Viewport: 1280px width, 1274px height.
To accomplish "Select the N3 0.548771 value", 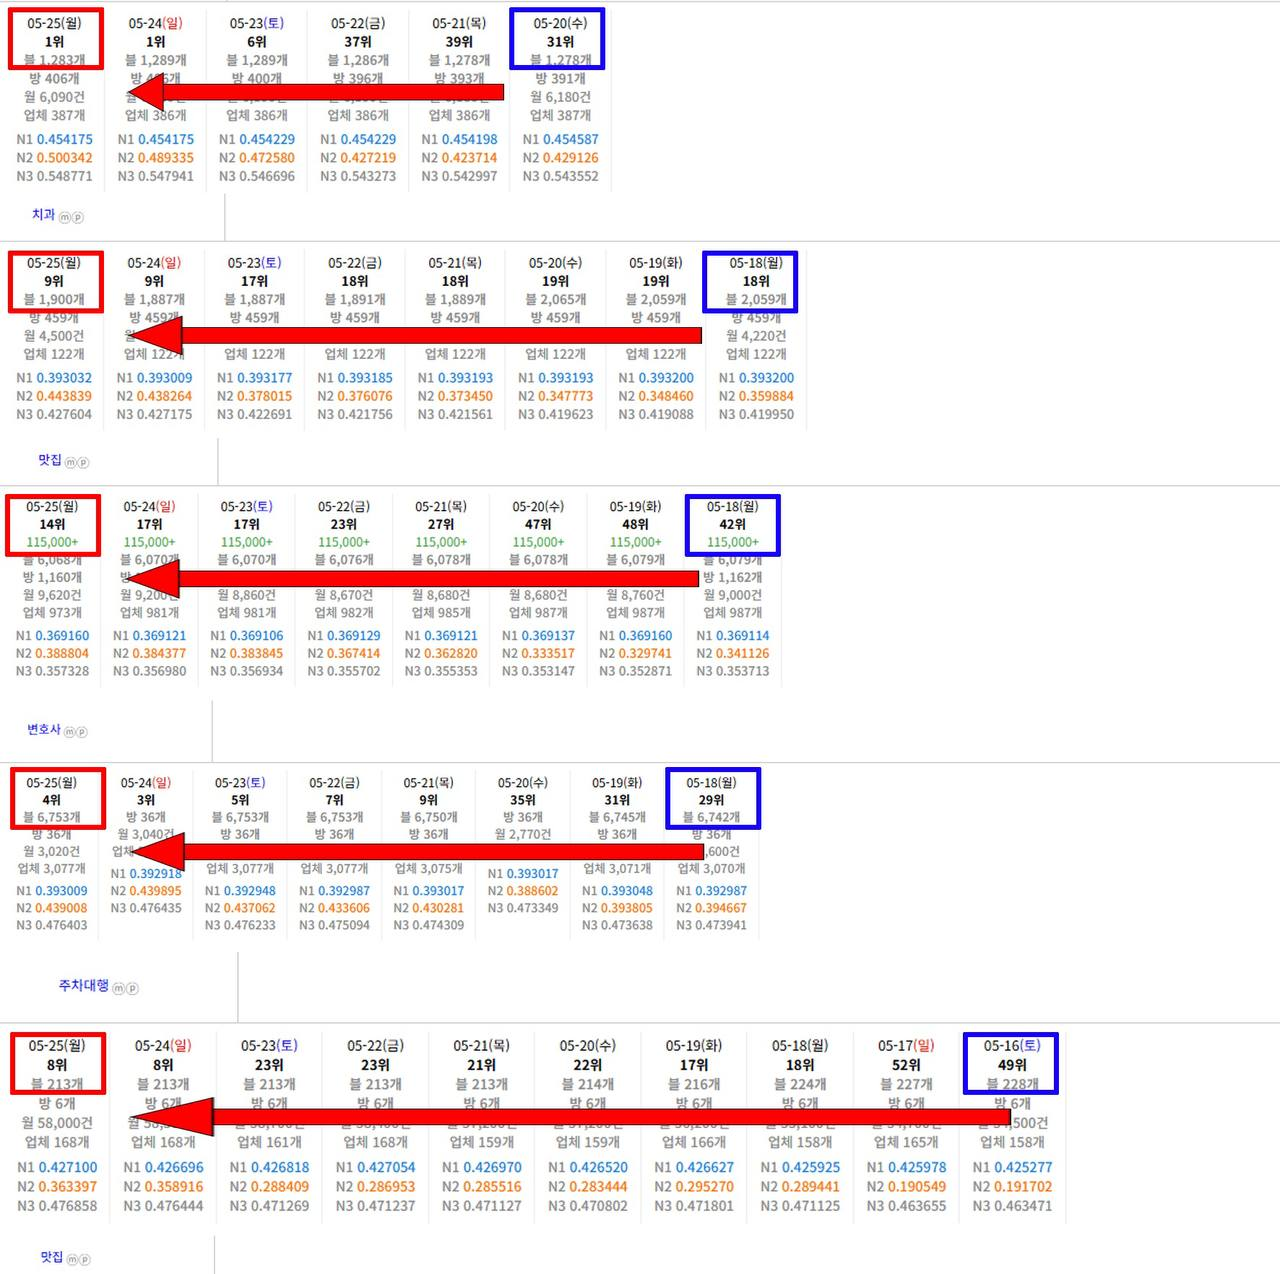I will pyautogui.click(x=55, y=176).
